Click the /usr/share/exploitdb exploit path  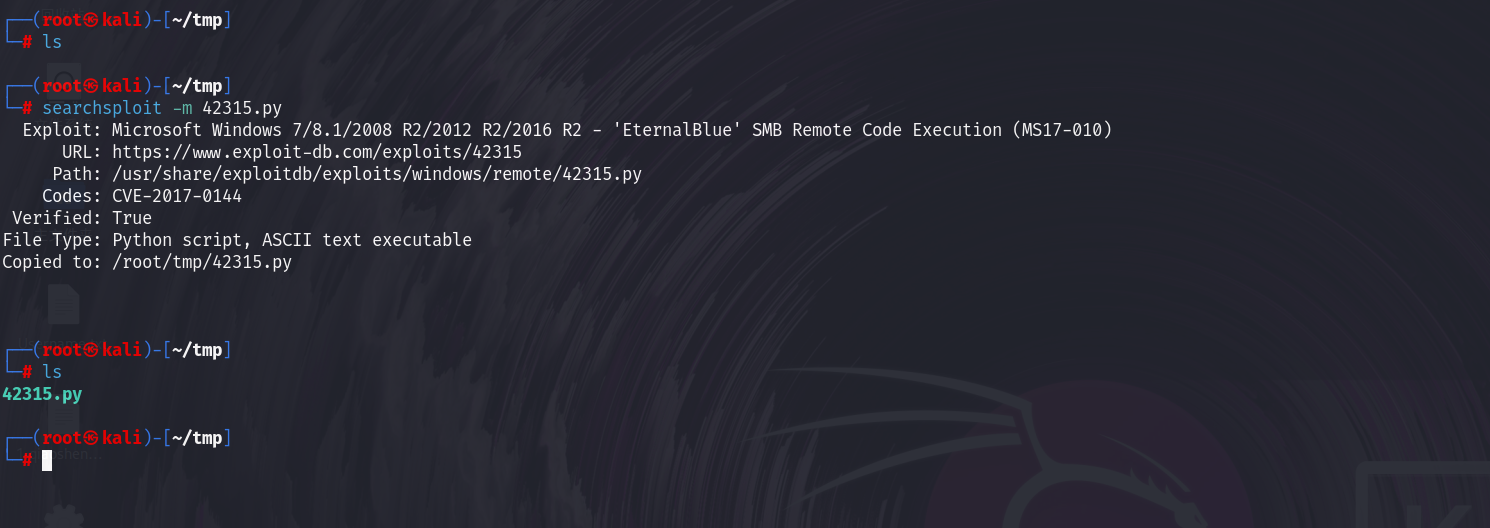click(376, 174)
